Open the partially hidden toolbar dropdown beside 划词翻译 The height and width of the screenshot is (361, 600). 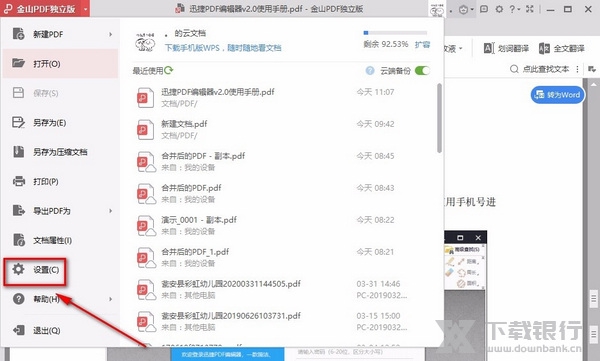453,48
